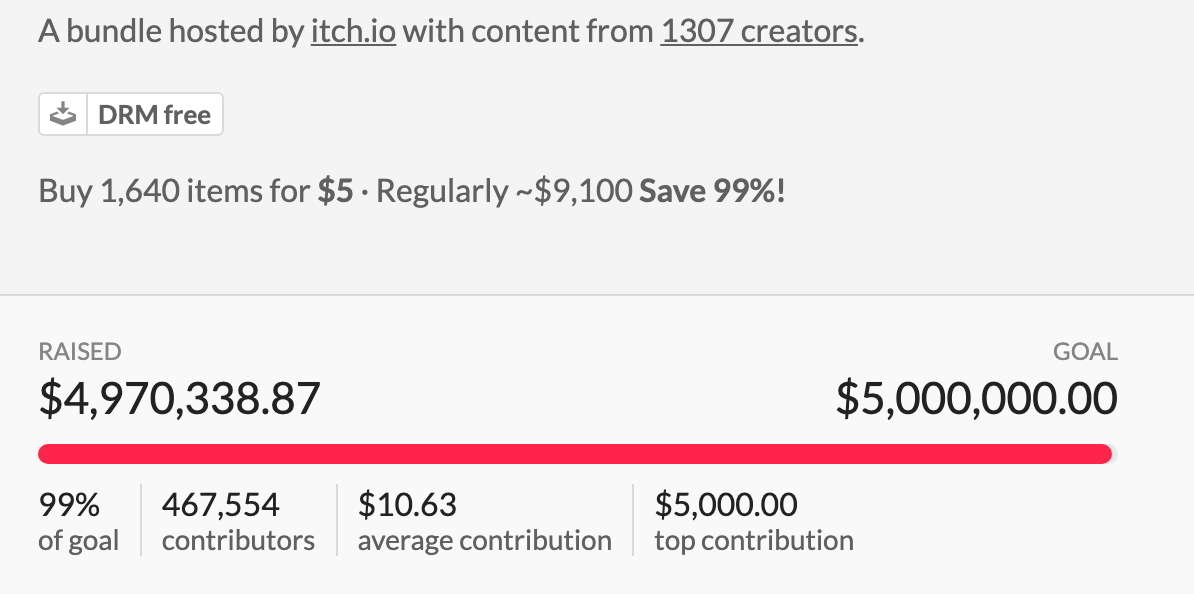Open the 1307 creators link
Image resolution: width=1194 pixels, height=594 pixels.
(x=758, y=31)
